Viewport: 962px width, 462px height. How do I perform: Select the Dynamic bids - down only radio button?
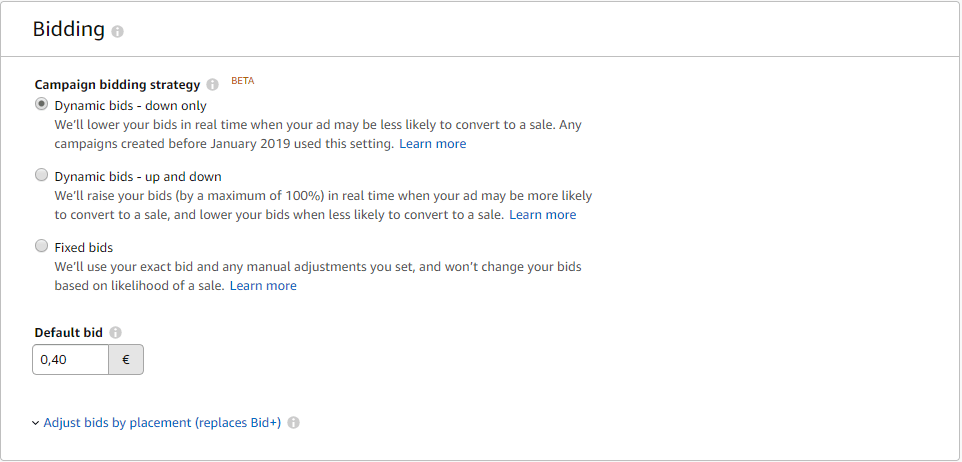click(x=41, y=104)
